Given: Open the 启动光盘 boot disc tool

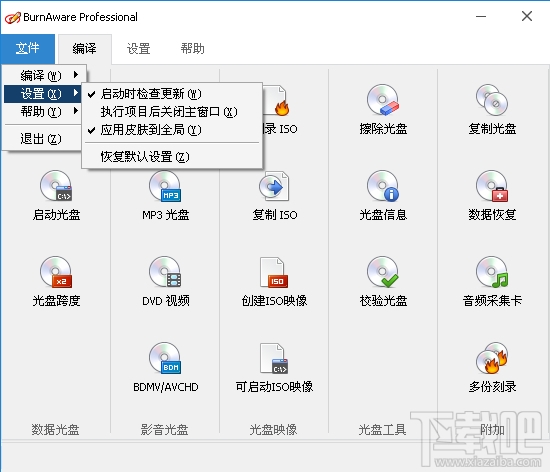Looking at the screenshot, I should tap(56, 196).
